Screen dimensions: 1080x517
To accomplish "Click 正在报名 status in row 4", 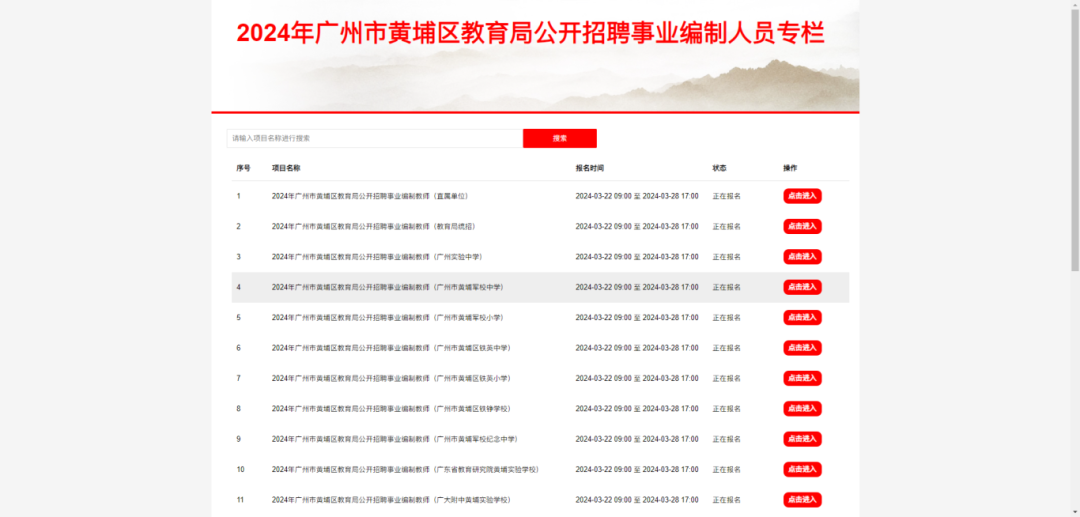I will [x=727, y=287].
